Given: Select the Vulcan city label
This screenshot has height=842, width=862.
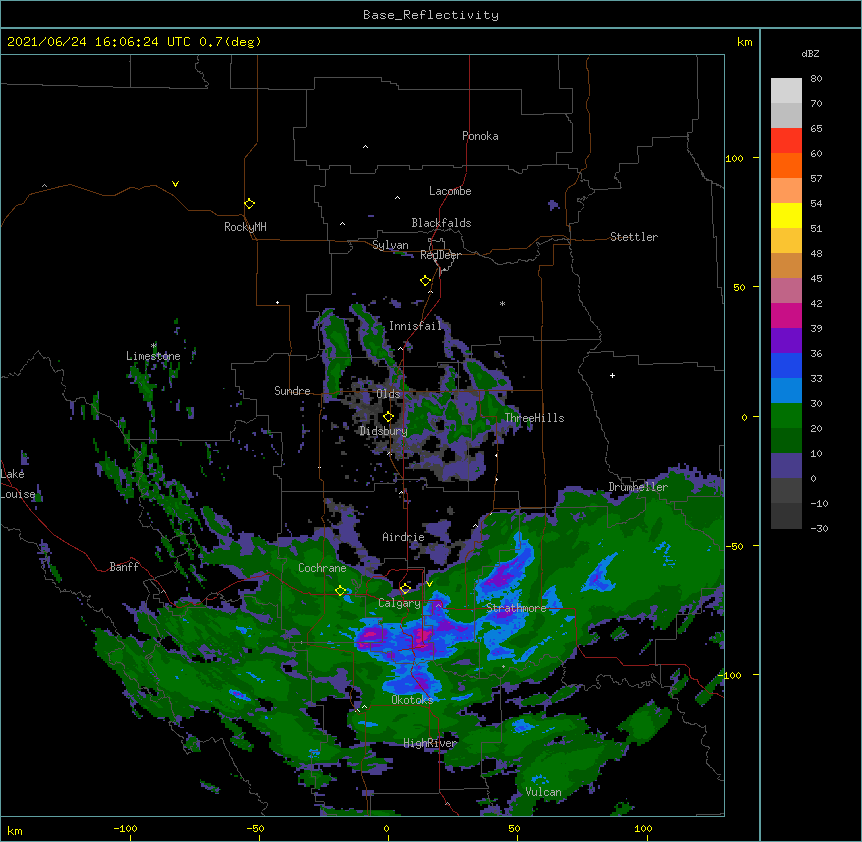Looking at the screenshot, I should [x=543, y=792].
